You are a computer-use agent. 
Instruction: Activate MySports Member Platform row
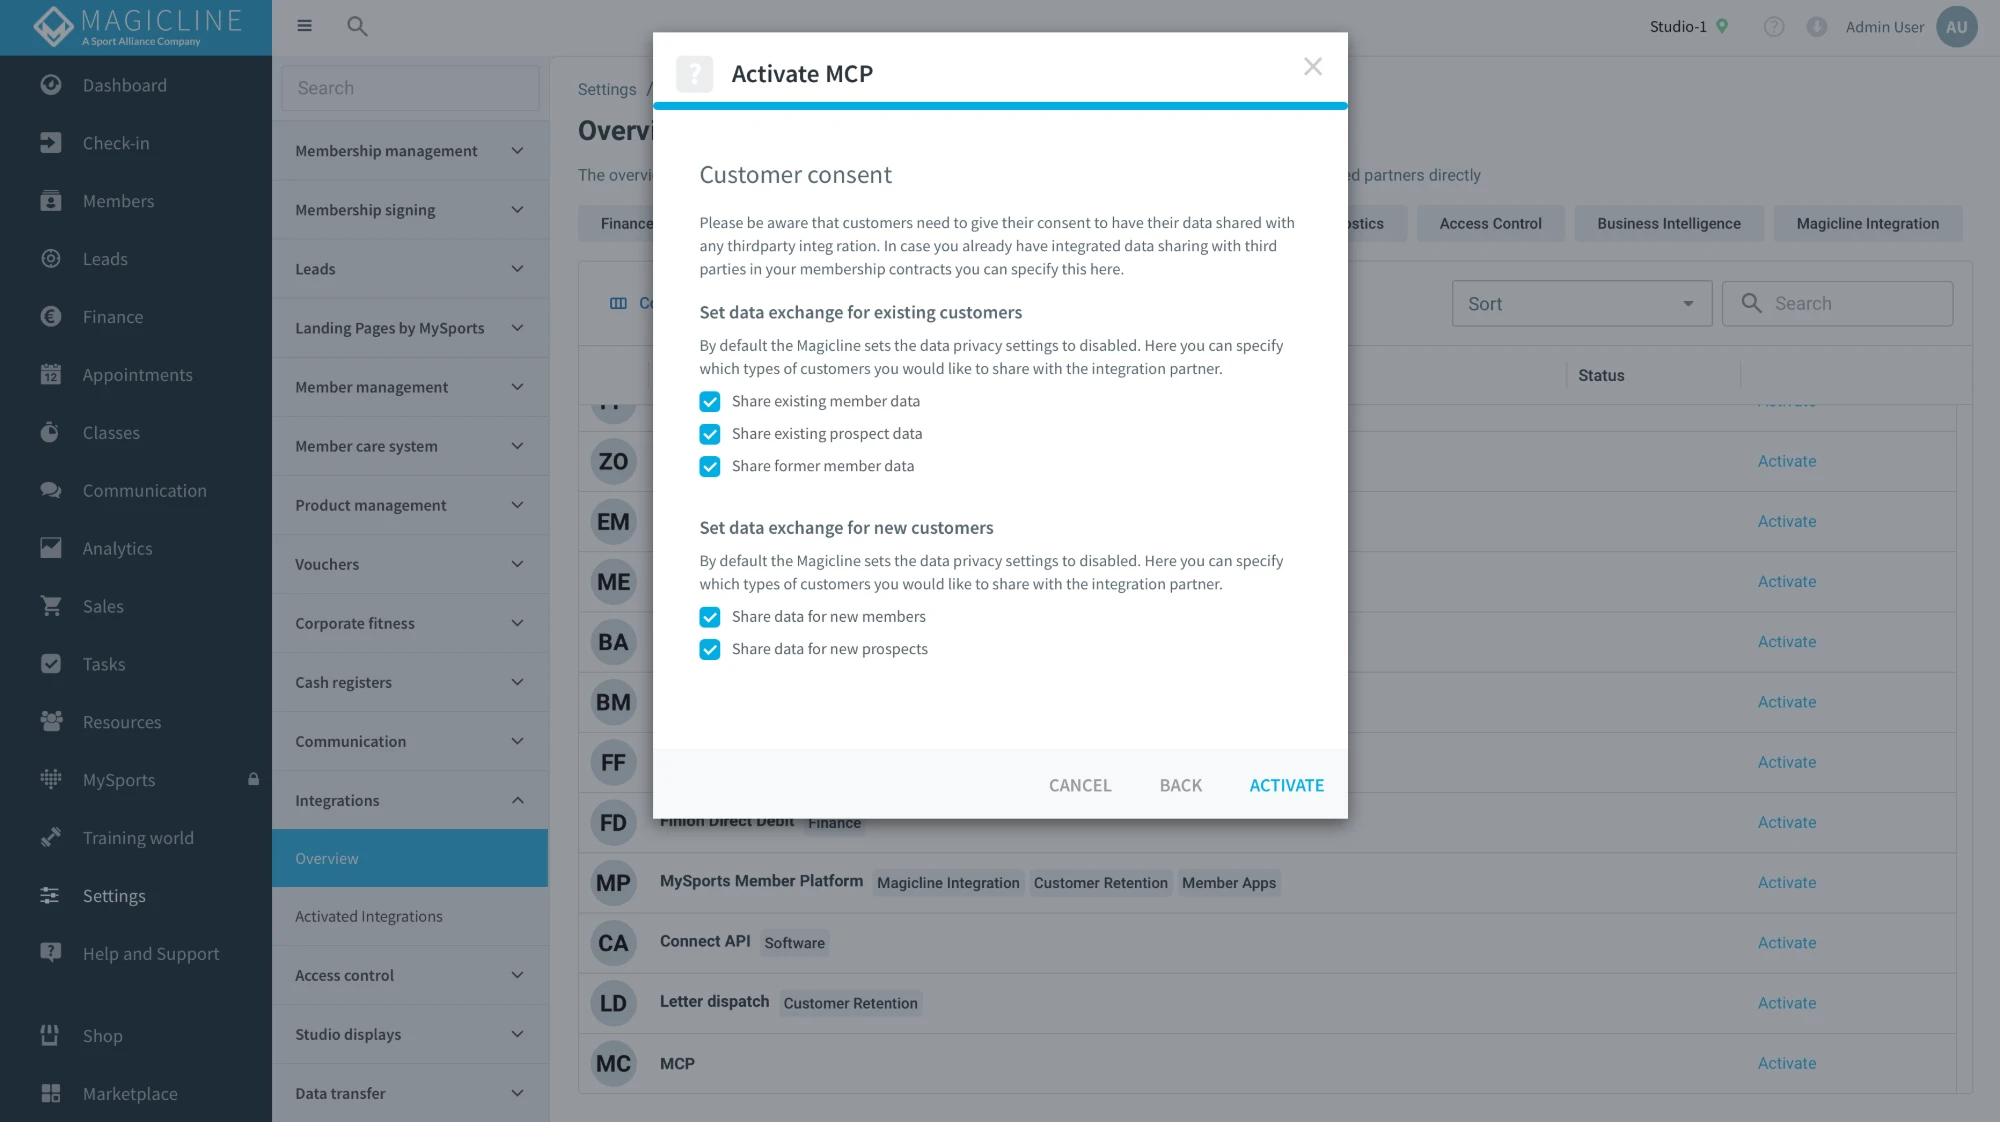click(x=1786, y=883)
